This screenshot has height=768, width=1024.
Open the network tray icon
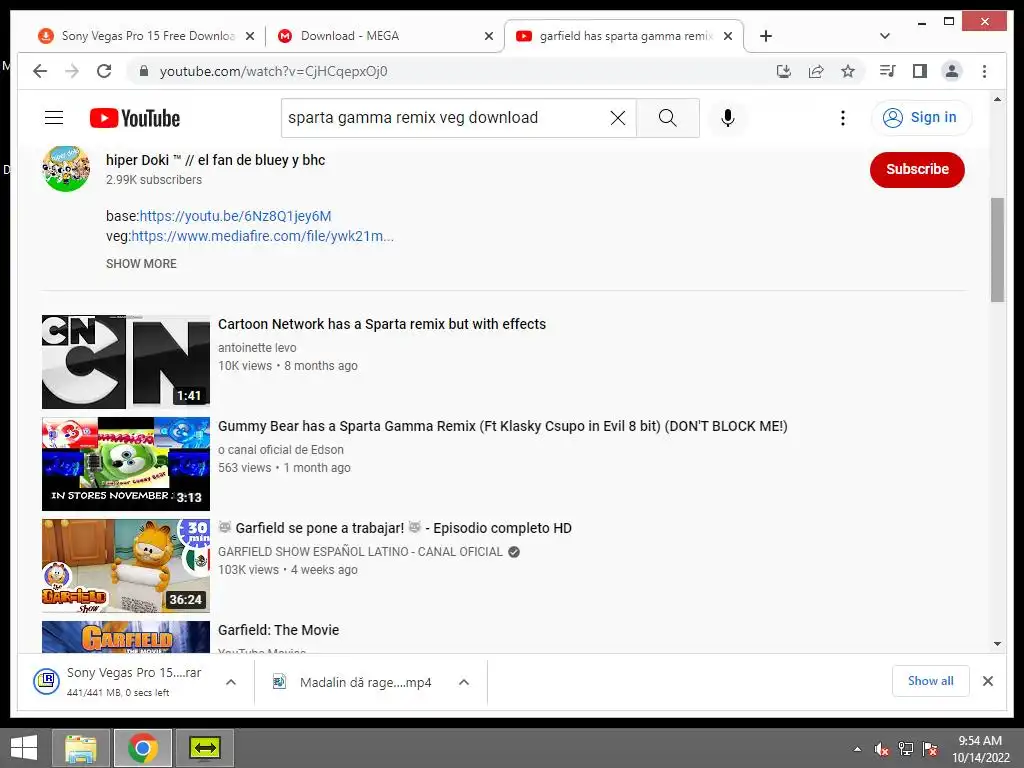tap(906, 749)
